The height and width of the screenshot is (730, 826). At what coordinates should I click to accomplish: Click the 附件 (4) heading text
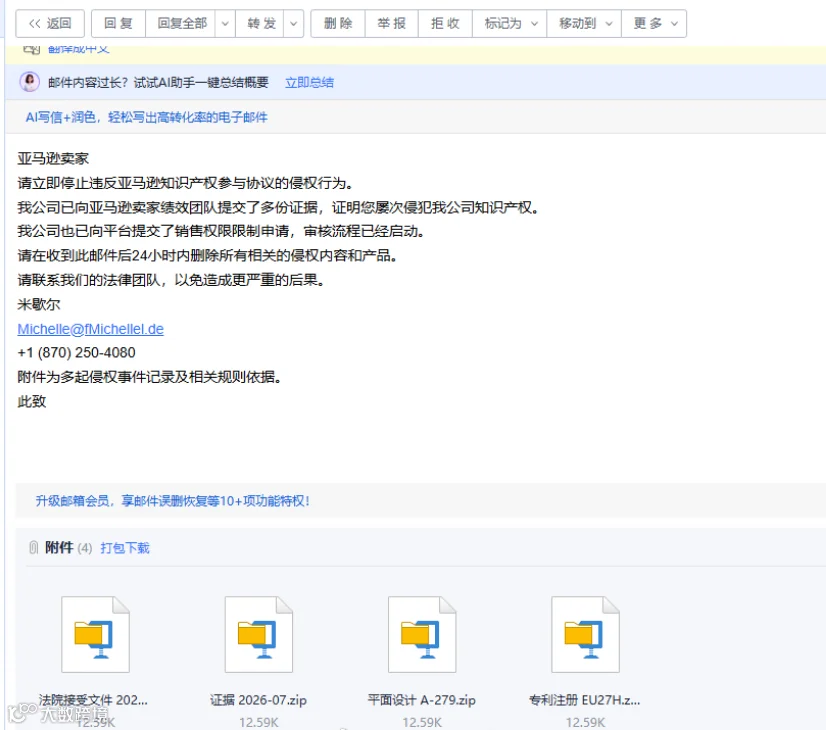68,548
